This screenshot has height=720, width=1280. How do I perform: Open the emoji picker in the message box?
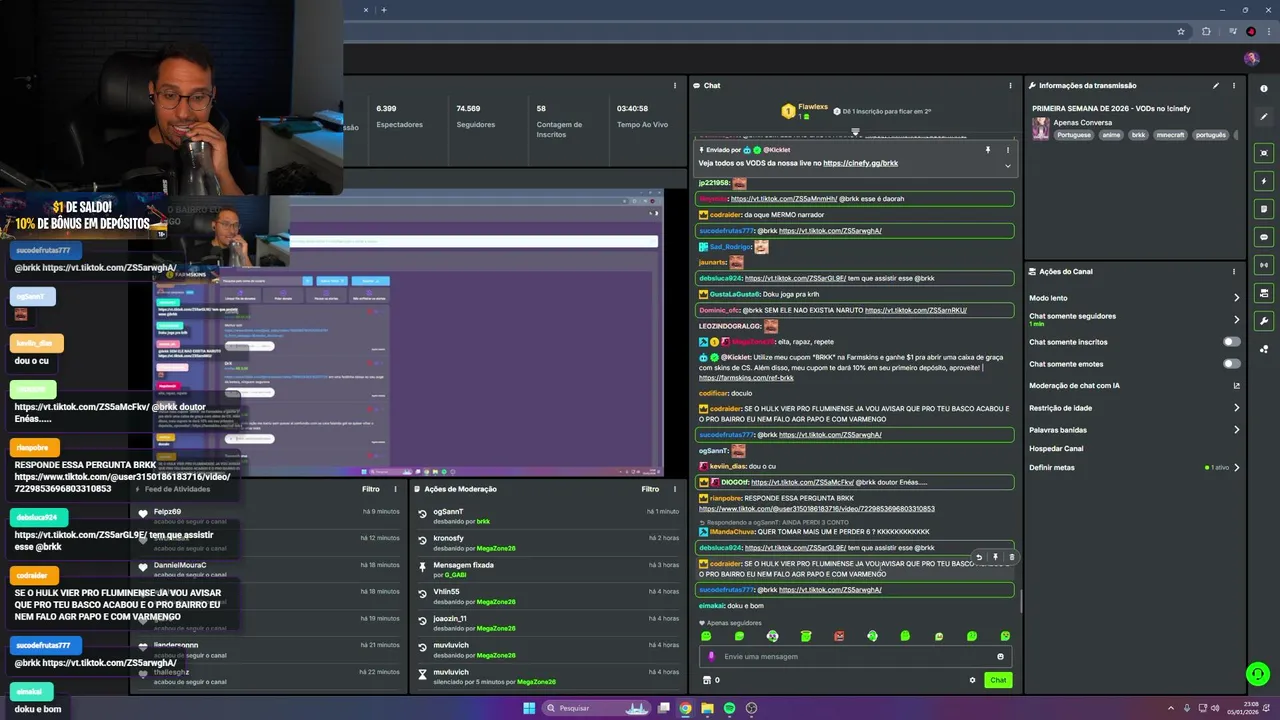click(1000, 657)
